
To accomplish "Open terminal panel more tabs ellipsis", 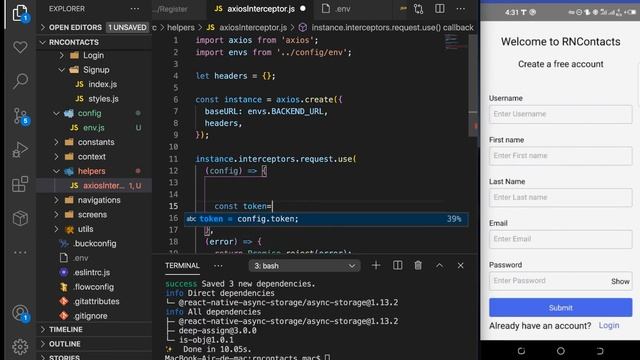I will pos(218,266).
